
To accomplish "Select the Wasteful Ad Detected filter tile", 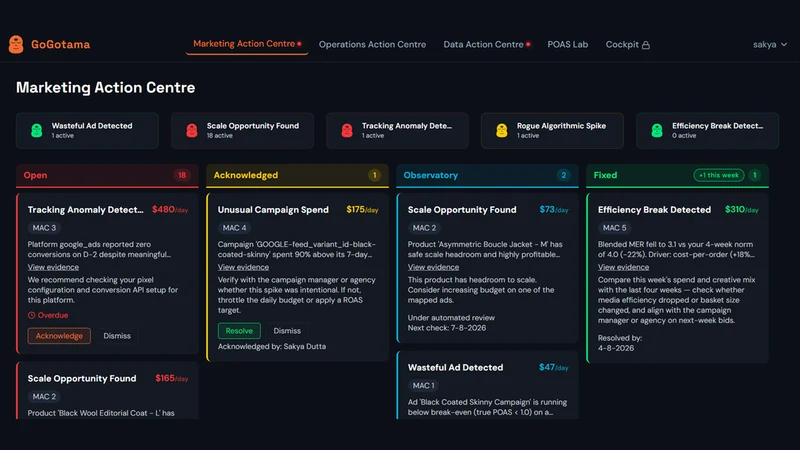I will [87, 131].
